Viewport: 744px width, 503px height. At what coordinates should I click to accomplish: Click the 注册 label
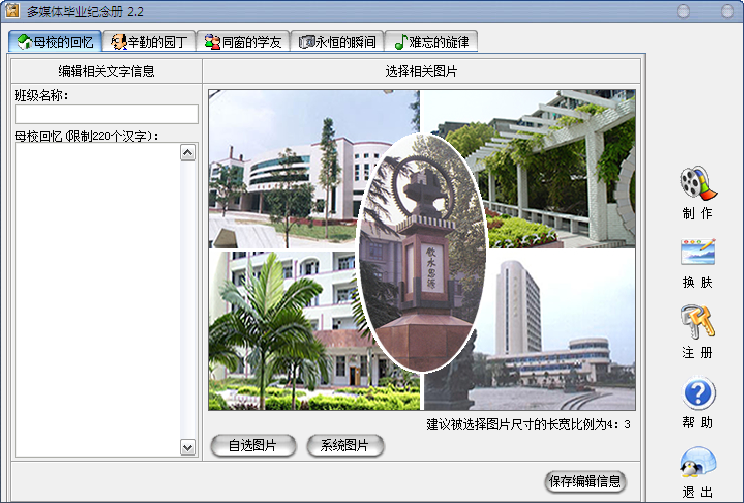tap(698, 353)
